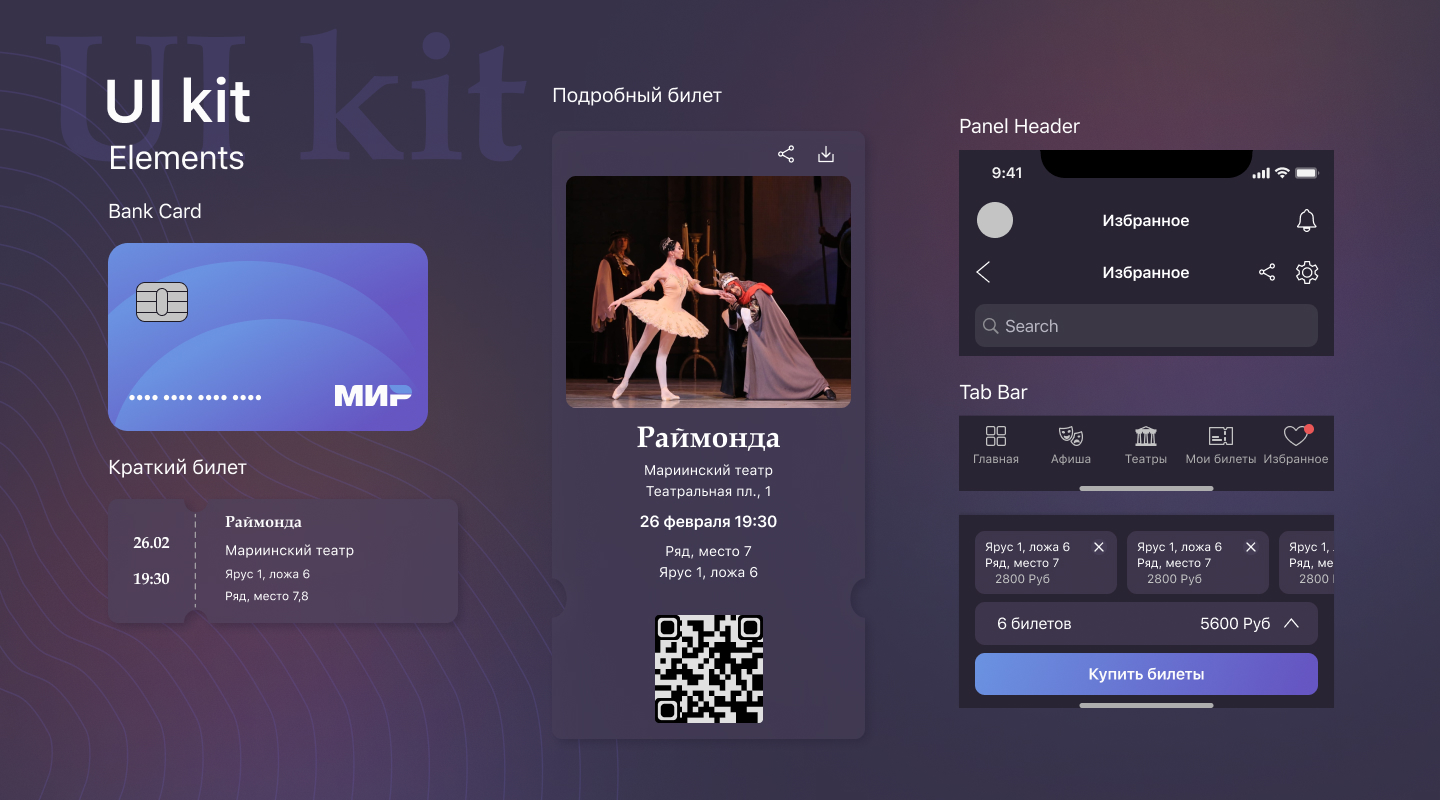This screenshot has height=800, width=1440.
Task: Remove the first seat ticket chip
Action: pyautogui.click(x=1099, y=547)
